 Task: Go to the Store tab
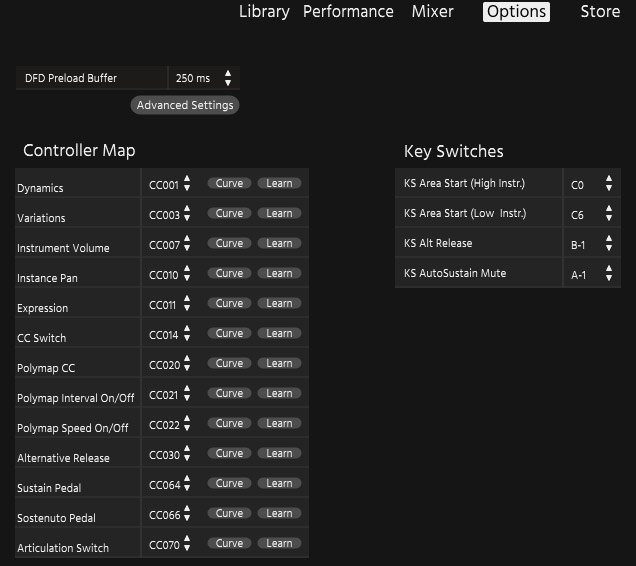point(600,12)
